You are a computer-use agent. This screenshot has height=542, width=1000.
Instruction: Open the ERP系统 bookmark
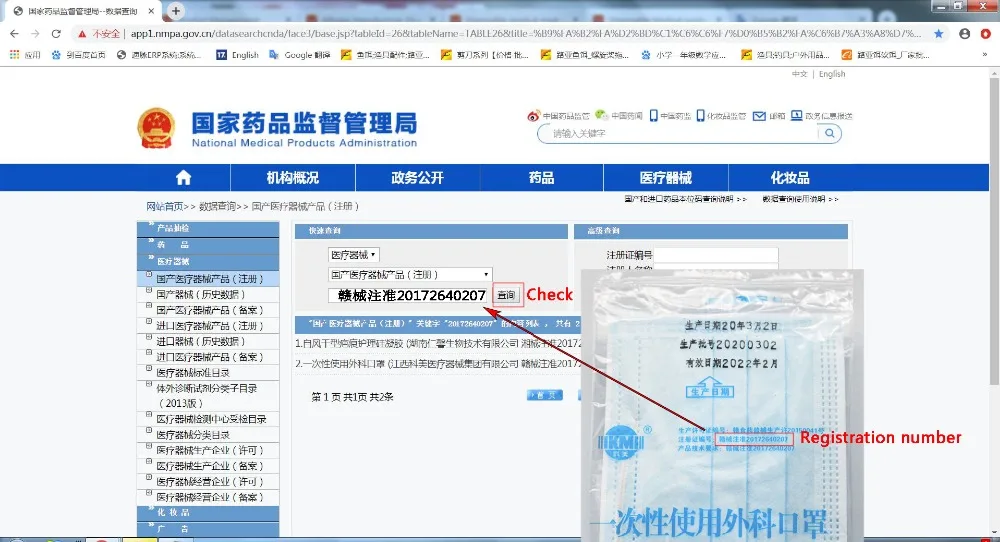coord(158,55)
